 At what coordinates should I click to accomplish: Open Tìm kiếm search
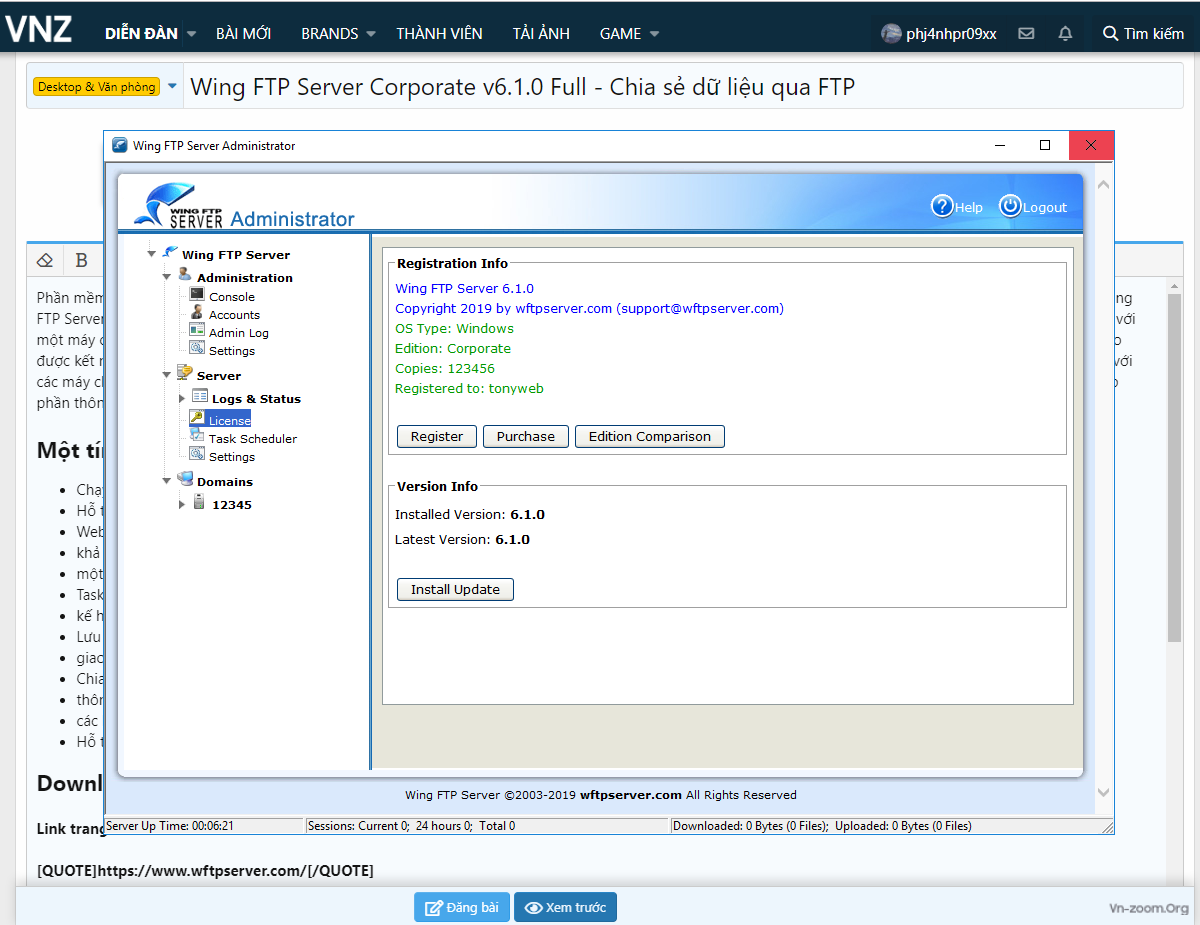click(x=1143, y=33)
